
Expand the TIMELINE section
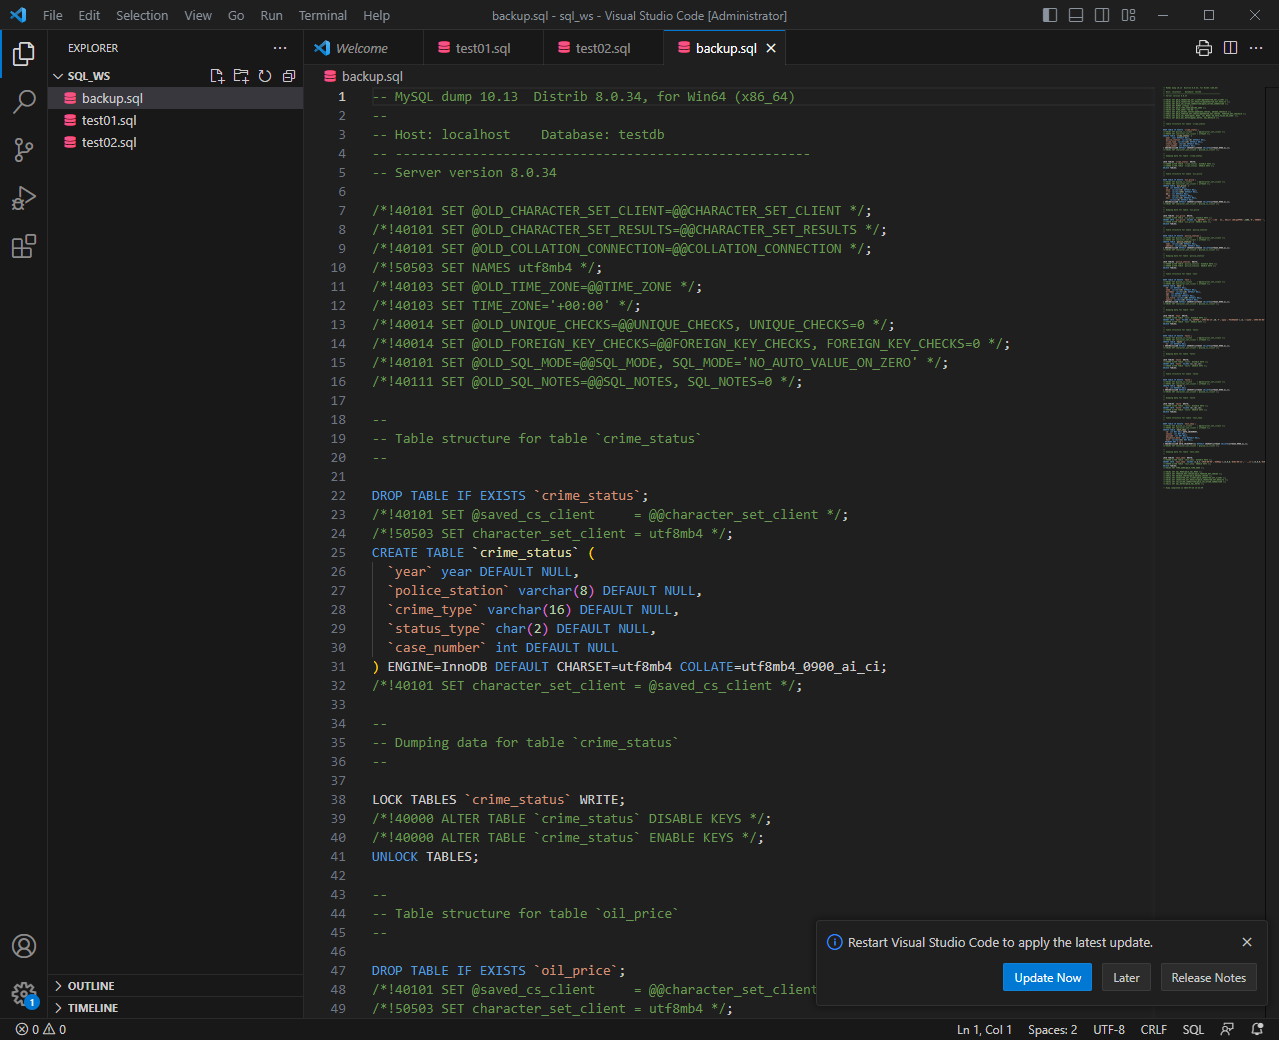pos(175,1008)
